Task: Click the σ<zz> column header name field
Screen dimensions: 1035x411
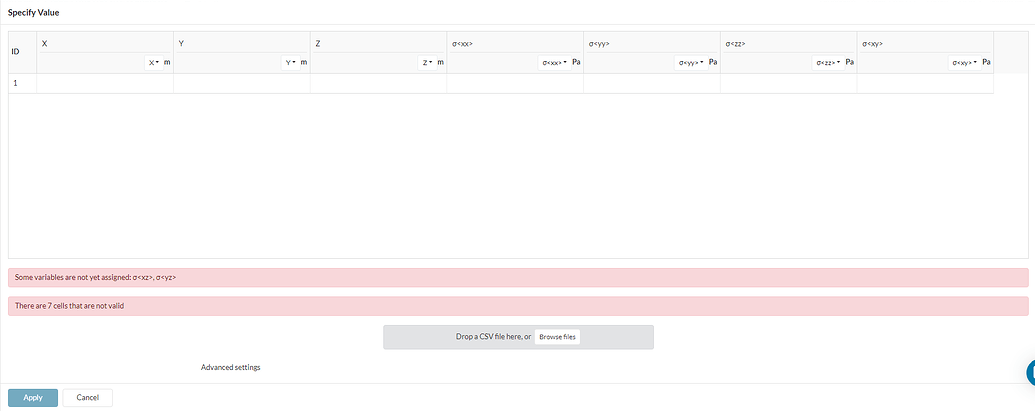Action: [788, 44]
